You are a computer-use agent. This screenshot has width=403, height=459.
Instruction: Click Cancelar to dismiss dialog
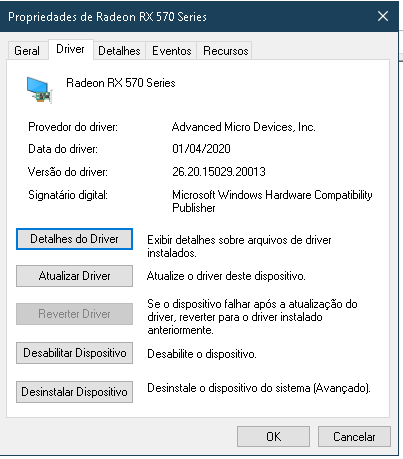pyautogui.click(x=354, y=437)
